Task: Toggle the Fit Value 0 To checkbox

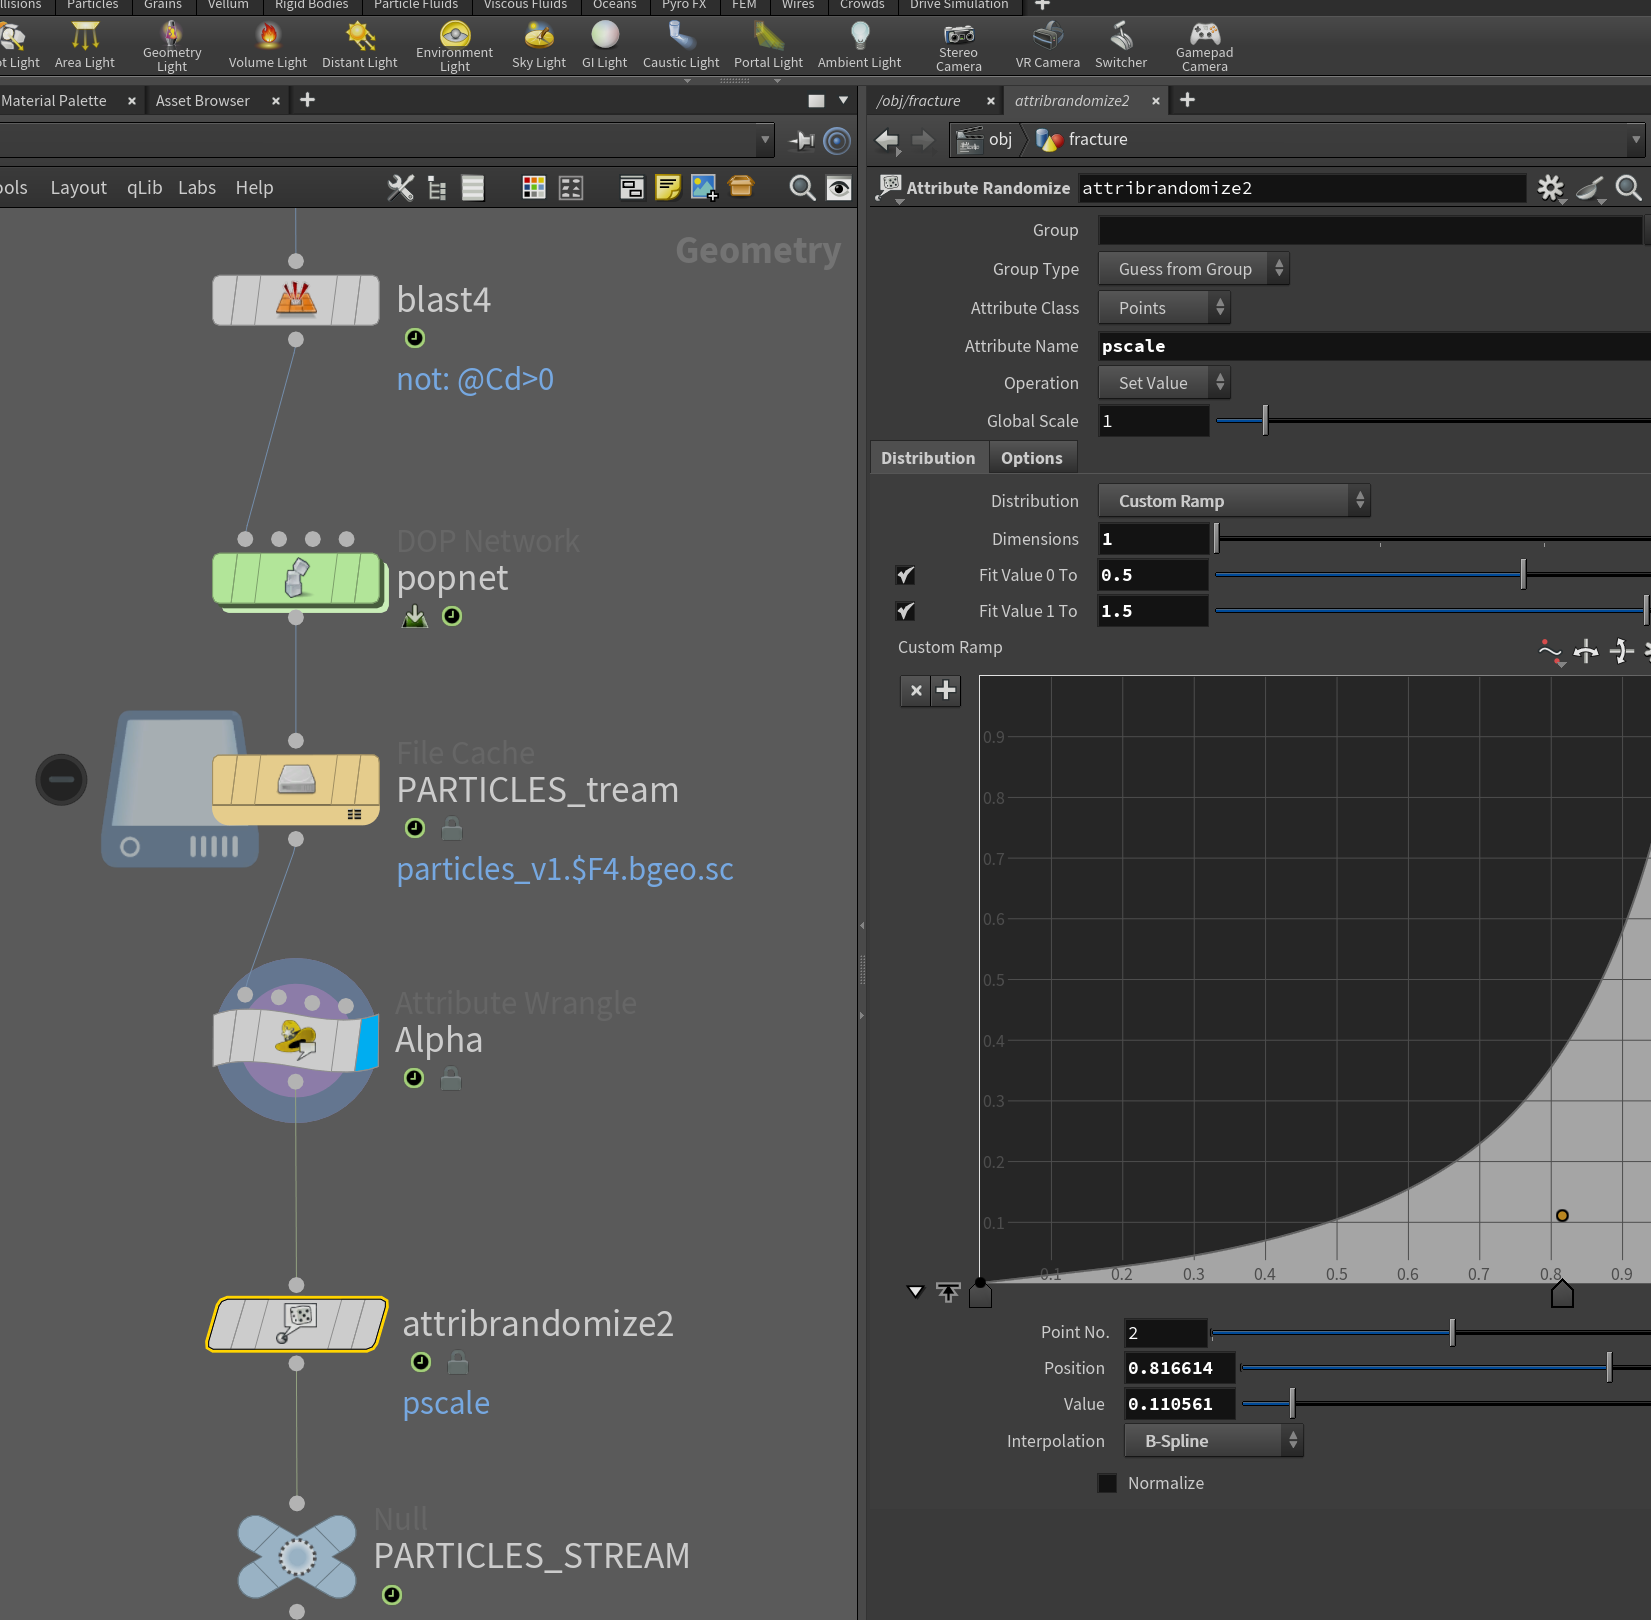Action: click(905, 575)
